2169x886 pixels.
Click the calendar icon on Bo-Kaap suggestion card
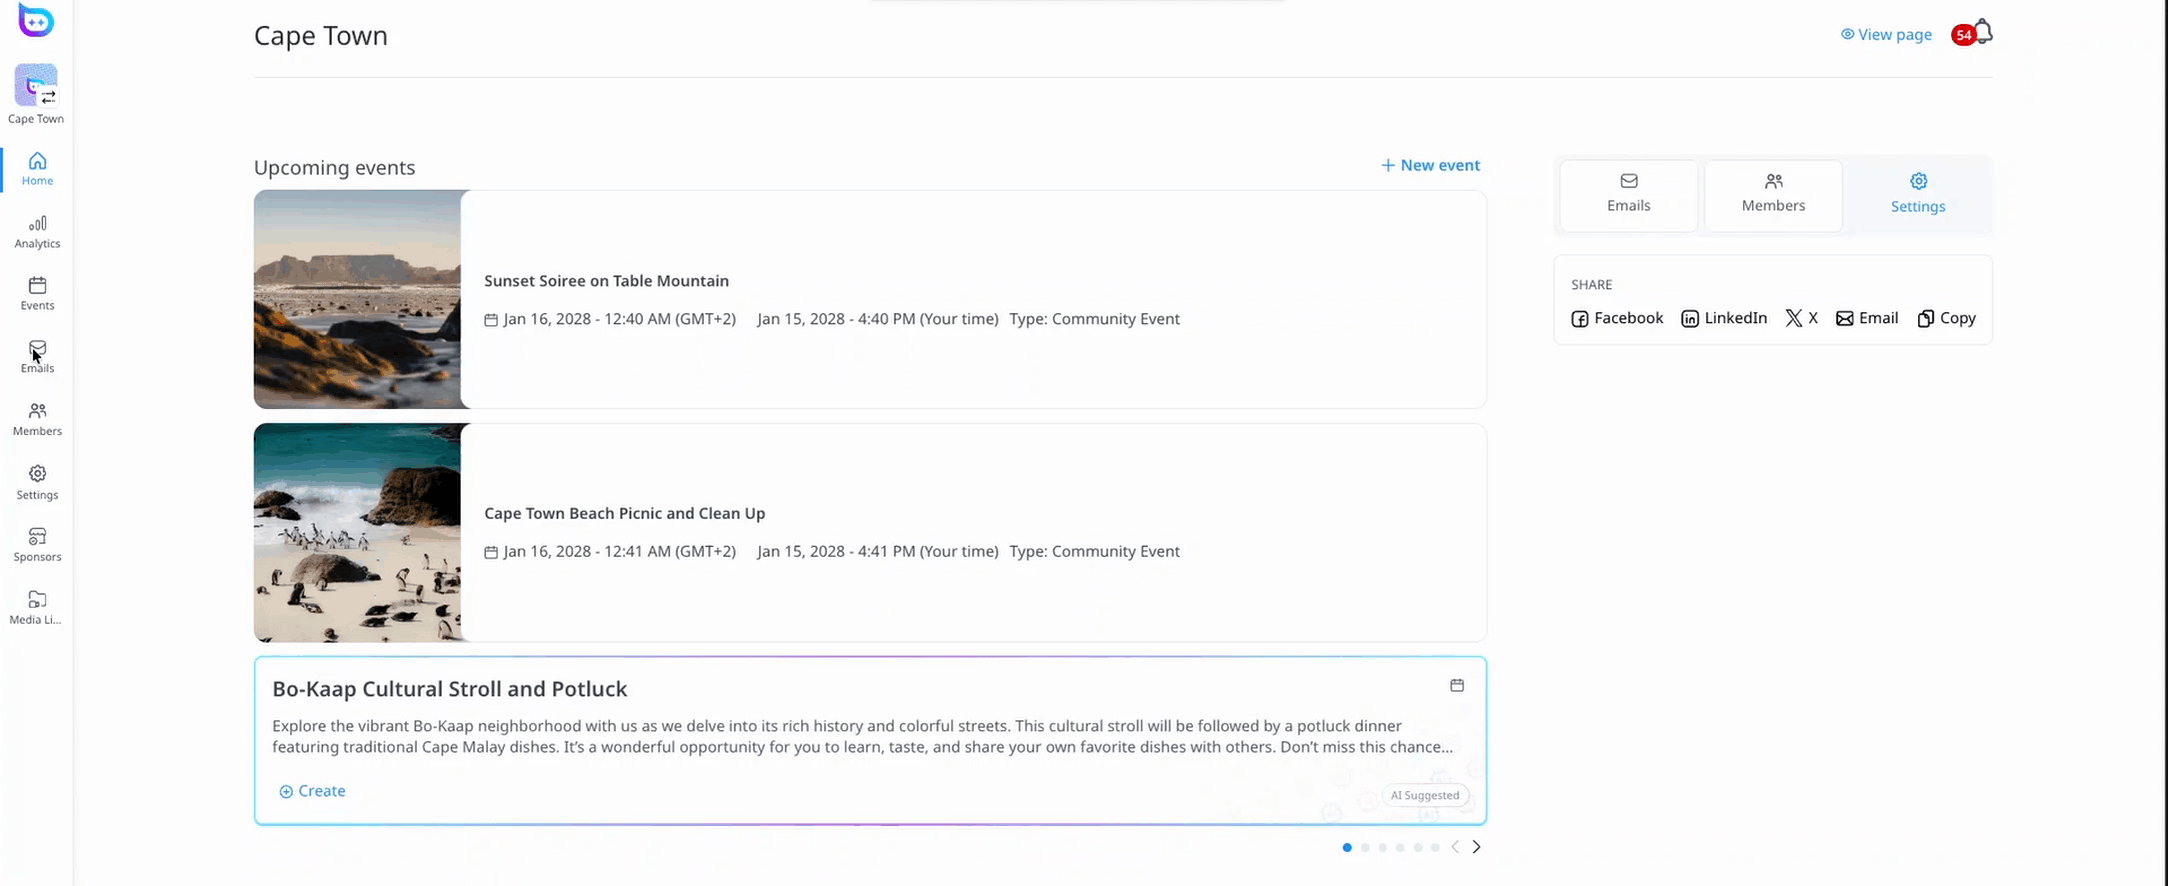pos(1457,685)
